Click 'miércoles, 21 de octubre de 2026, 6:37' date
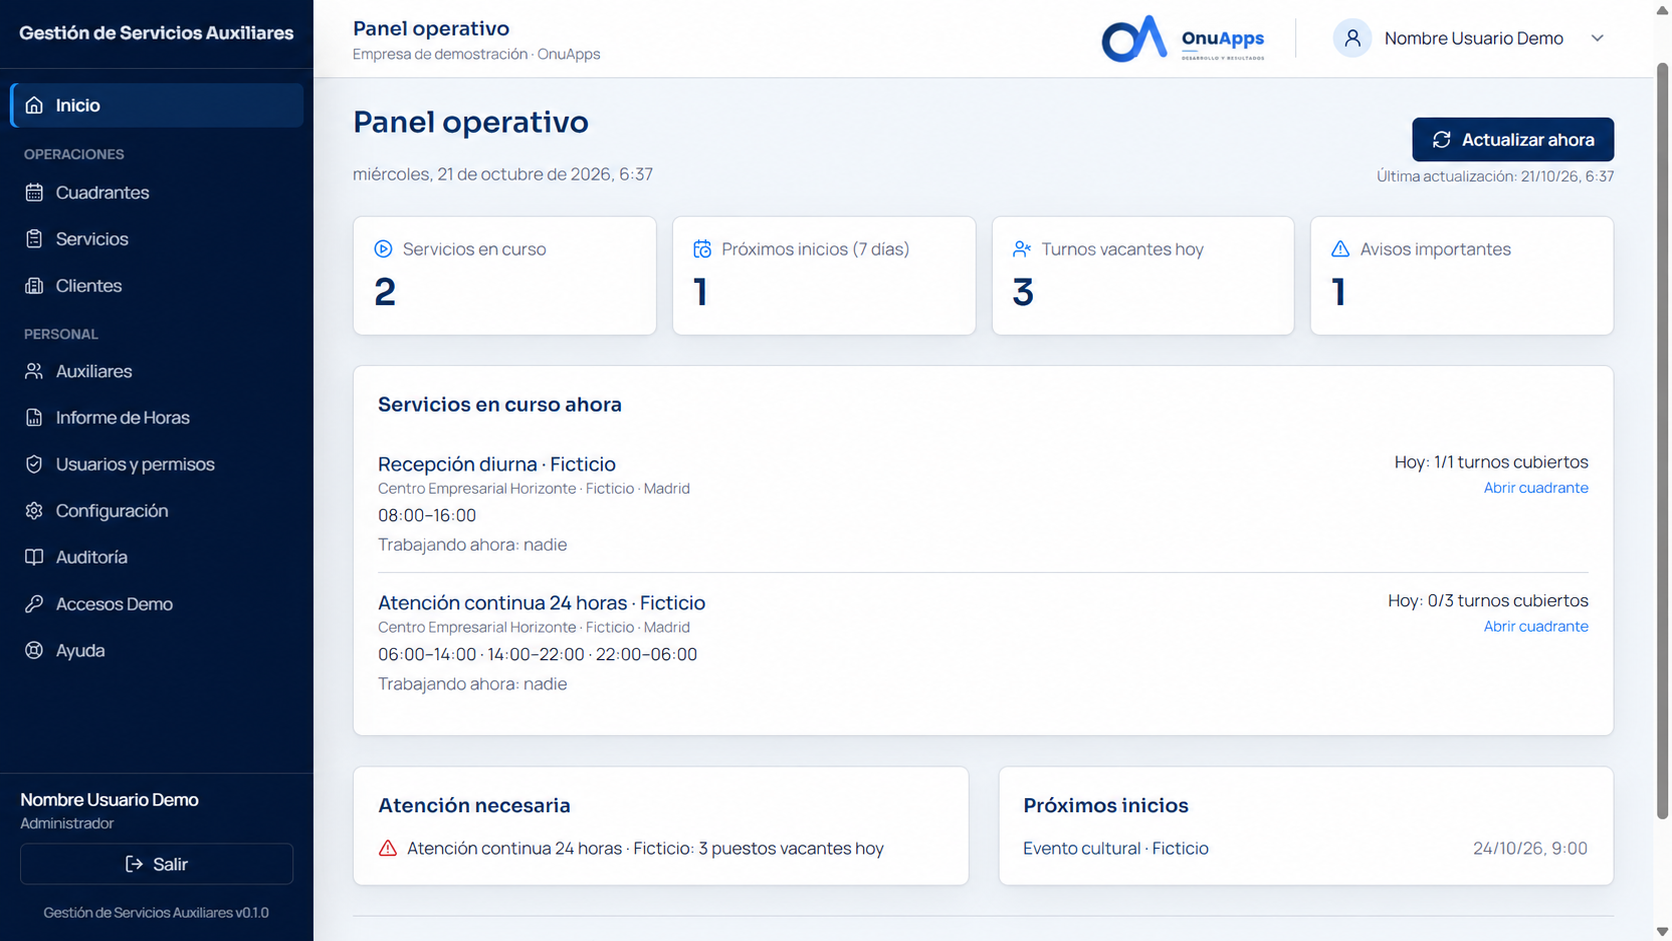This screenshot has height=941, width=1672. click(503, 174)
